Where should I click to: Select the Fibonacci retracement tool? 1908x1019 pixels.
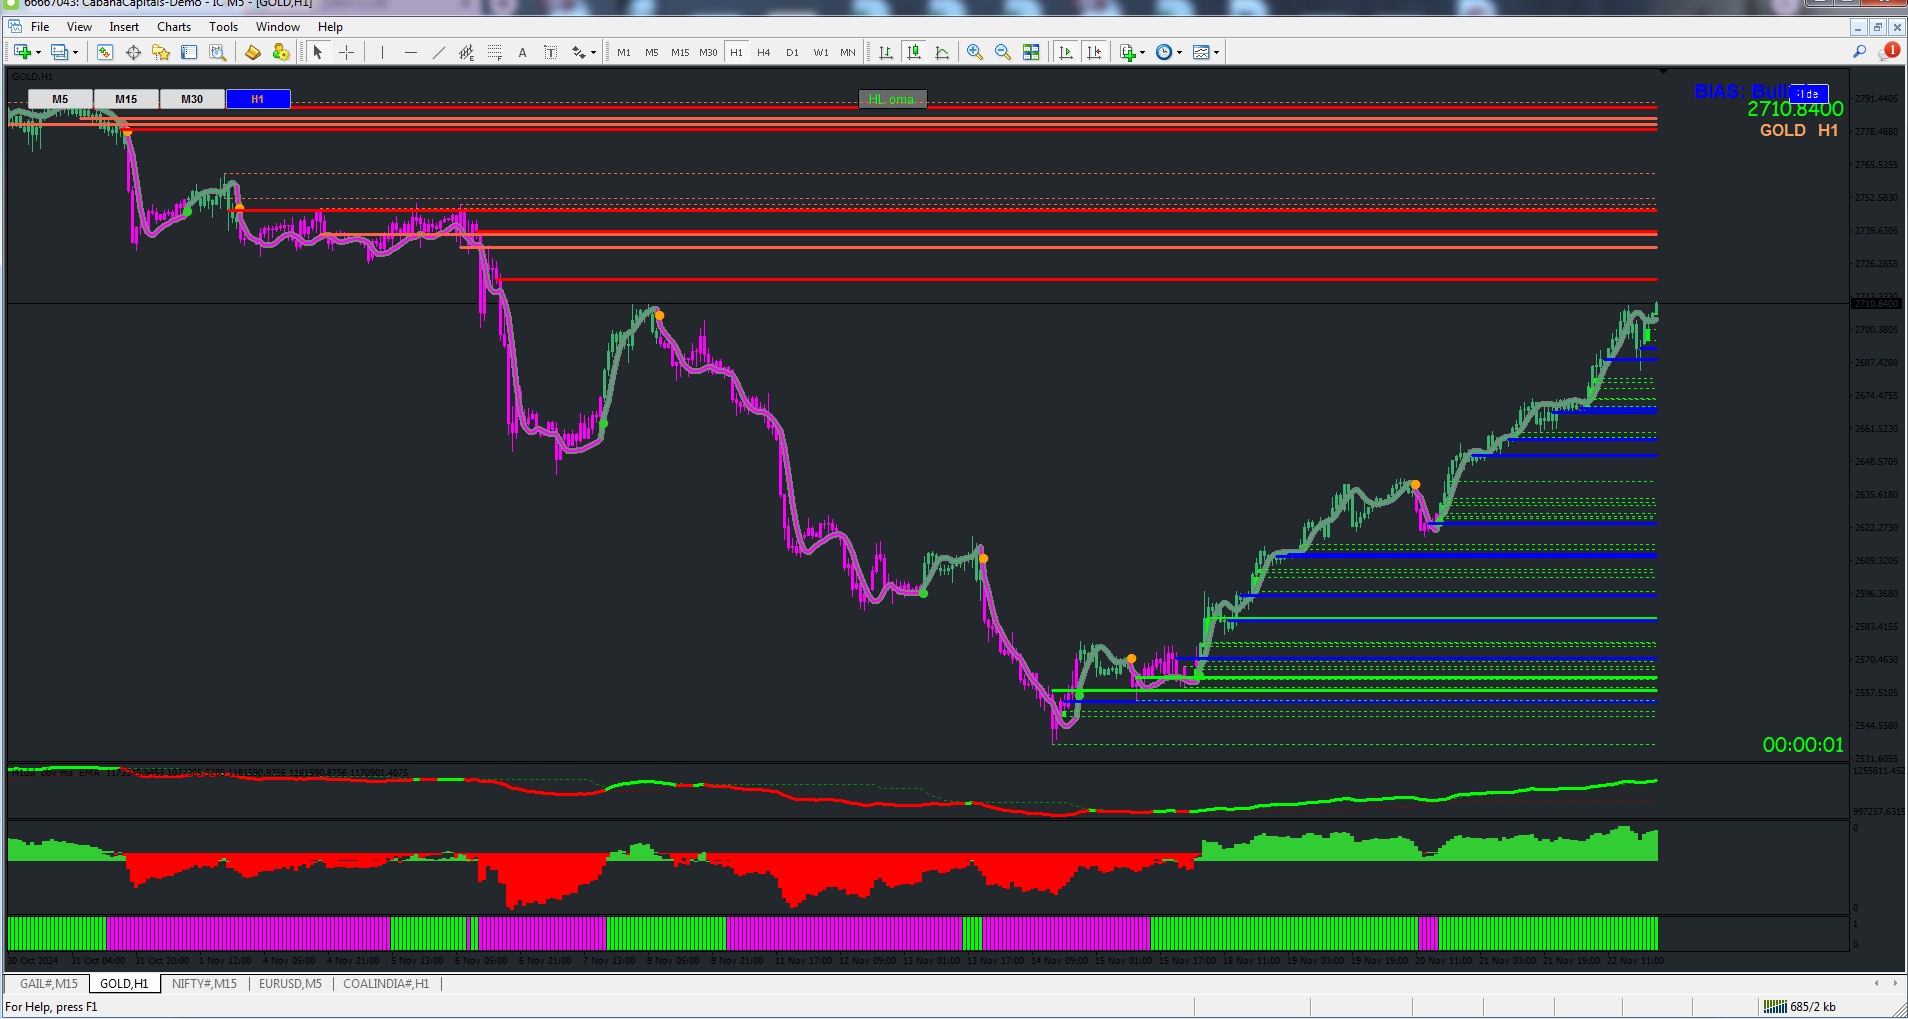(494, 52)
